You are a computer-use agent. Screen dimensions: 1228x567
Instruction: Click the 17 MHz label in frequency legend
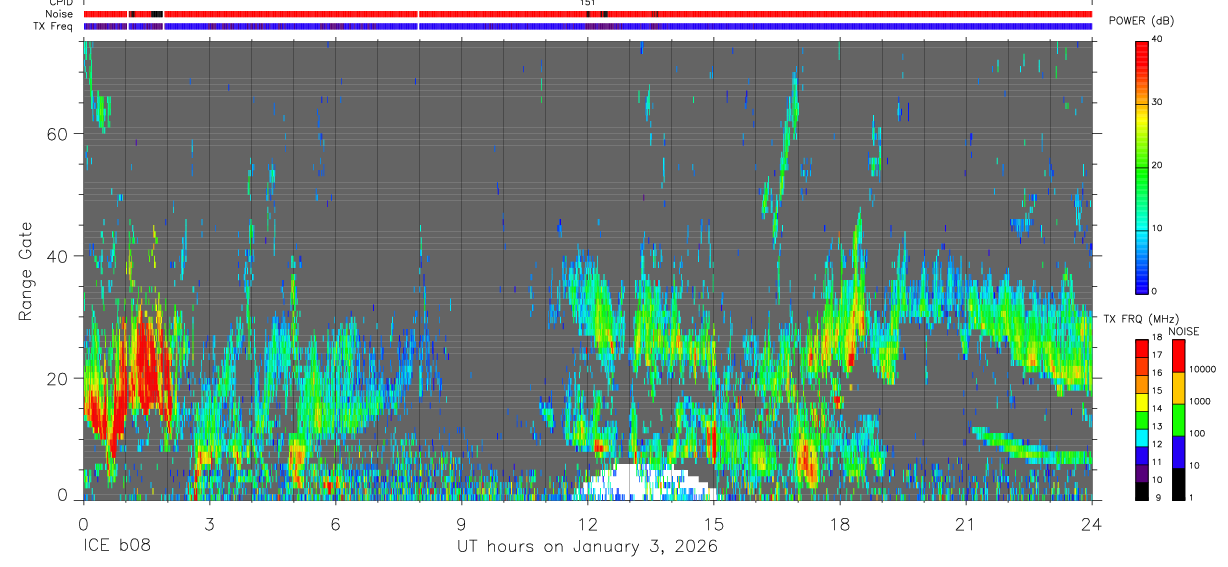(1156, 355)
